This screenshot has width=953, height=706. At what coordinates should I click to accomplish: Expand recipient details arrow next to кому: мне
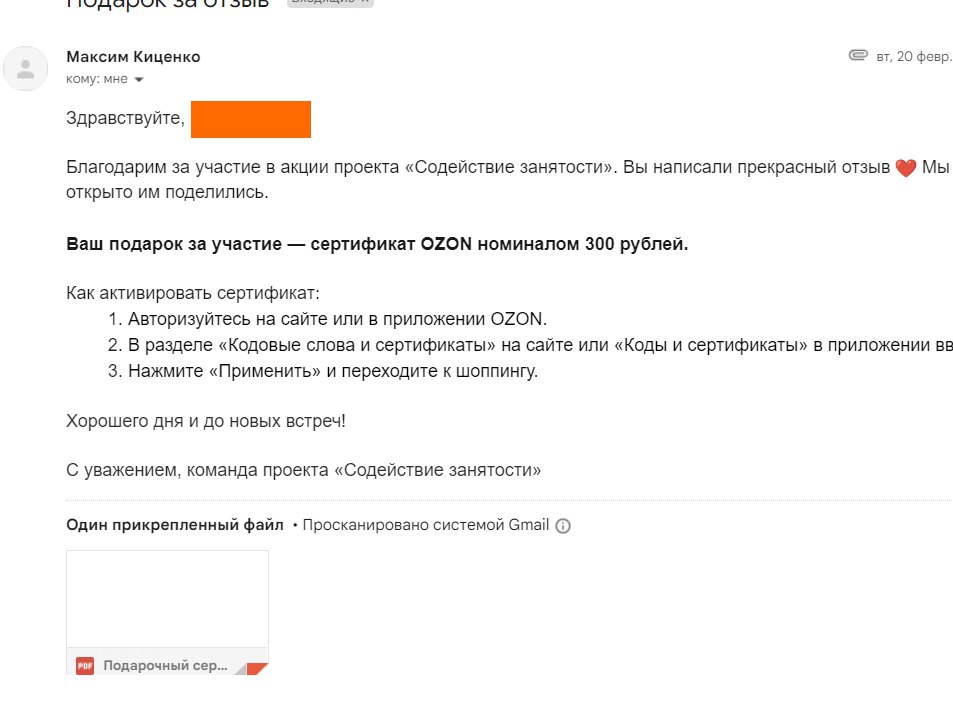pyautogui.click(x=139, y=80)
